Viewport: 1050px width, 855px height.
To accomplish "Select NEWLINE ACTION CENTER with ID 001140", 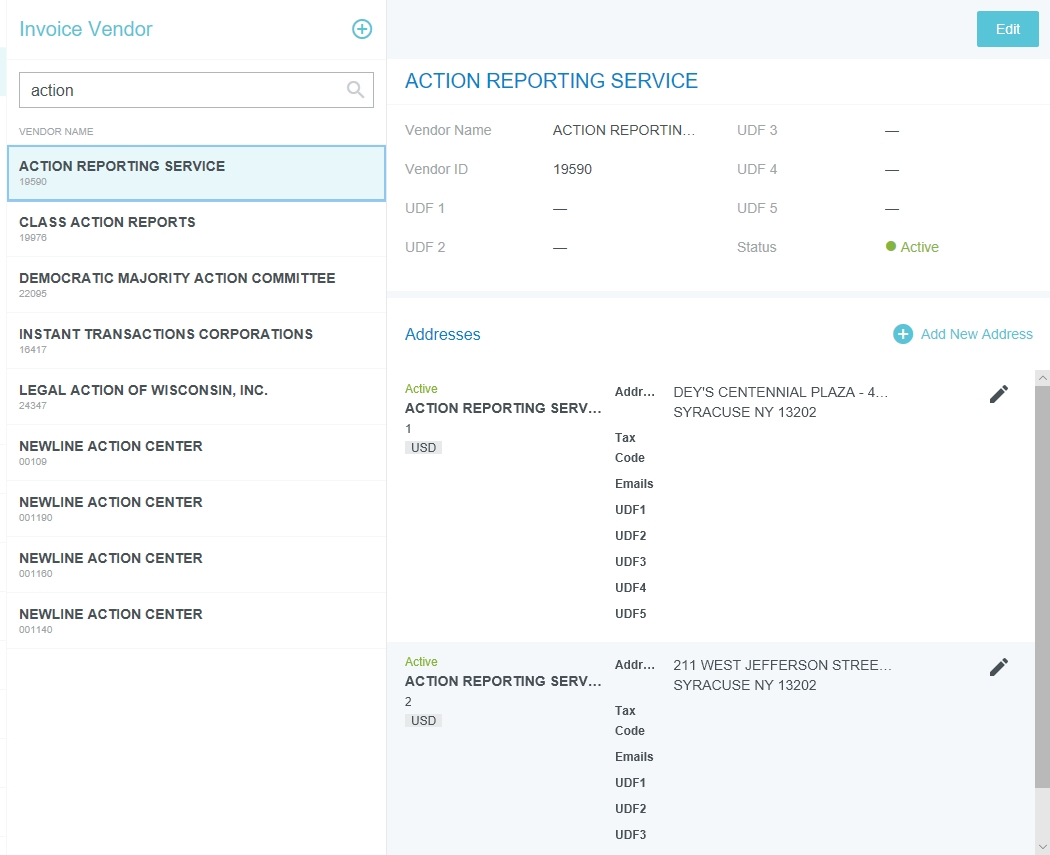I will pos(196,621).
